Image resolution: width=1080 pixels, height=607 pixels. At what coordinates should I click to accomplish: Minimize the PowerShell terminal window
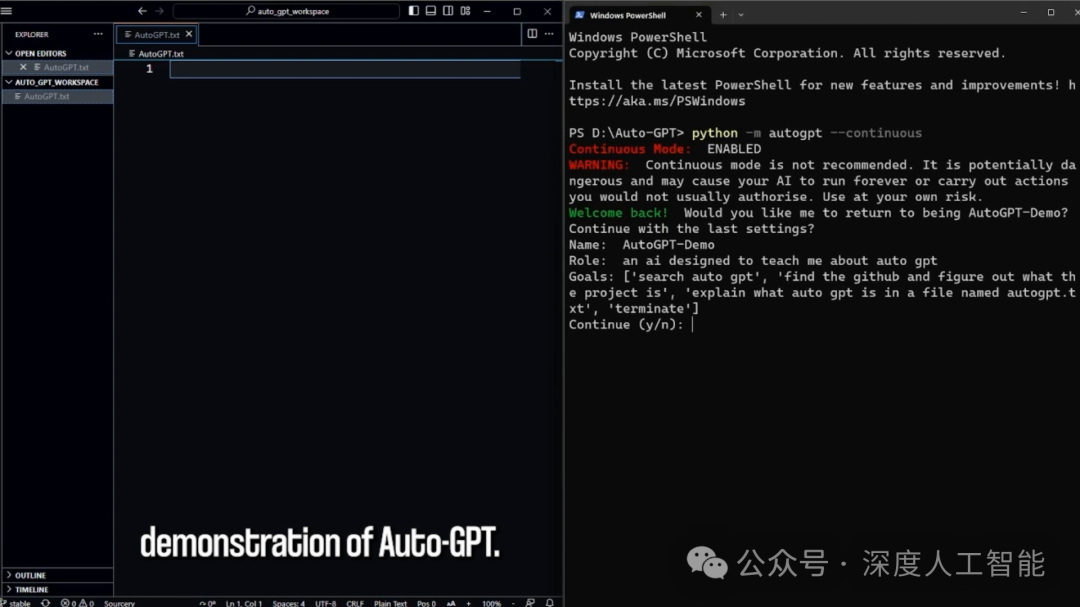pos(1024,12)
